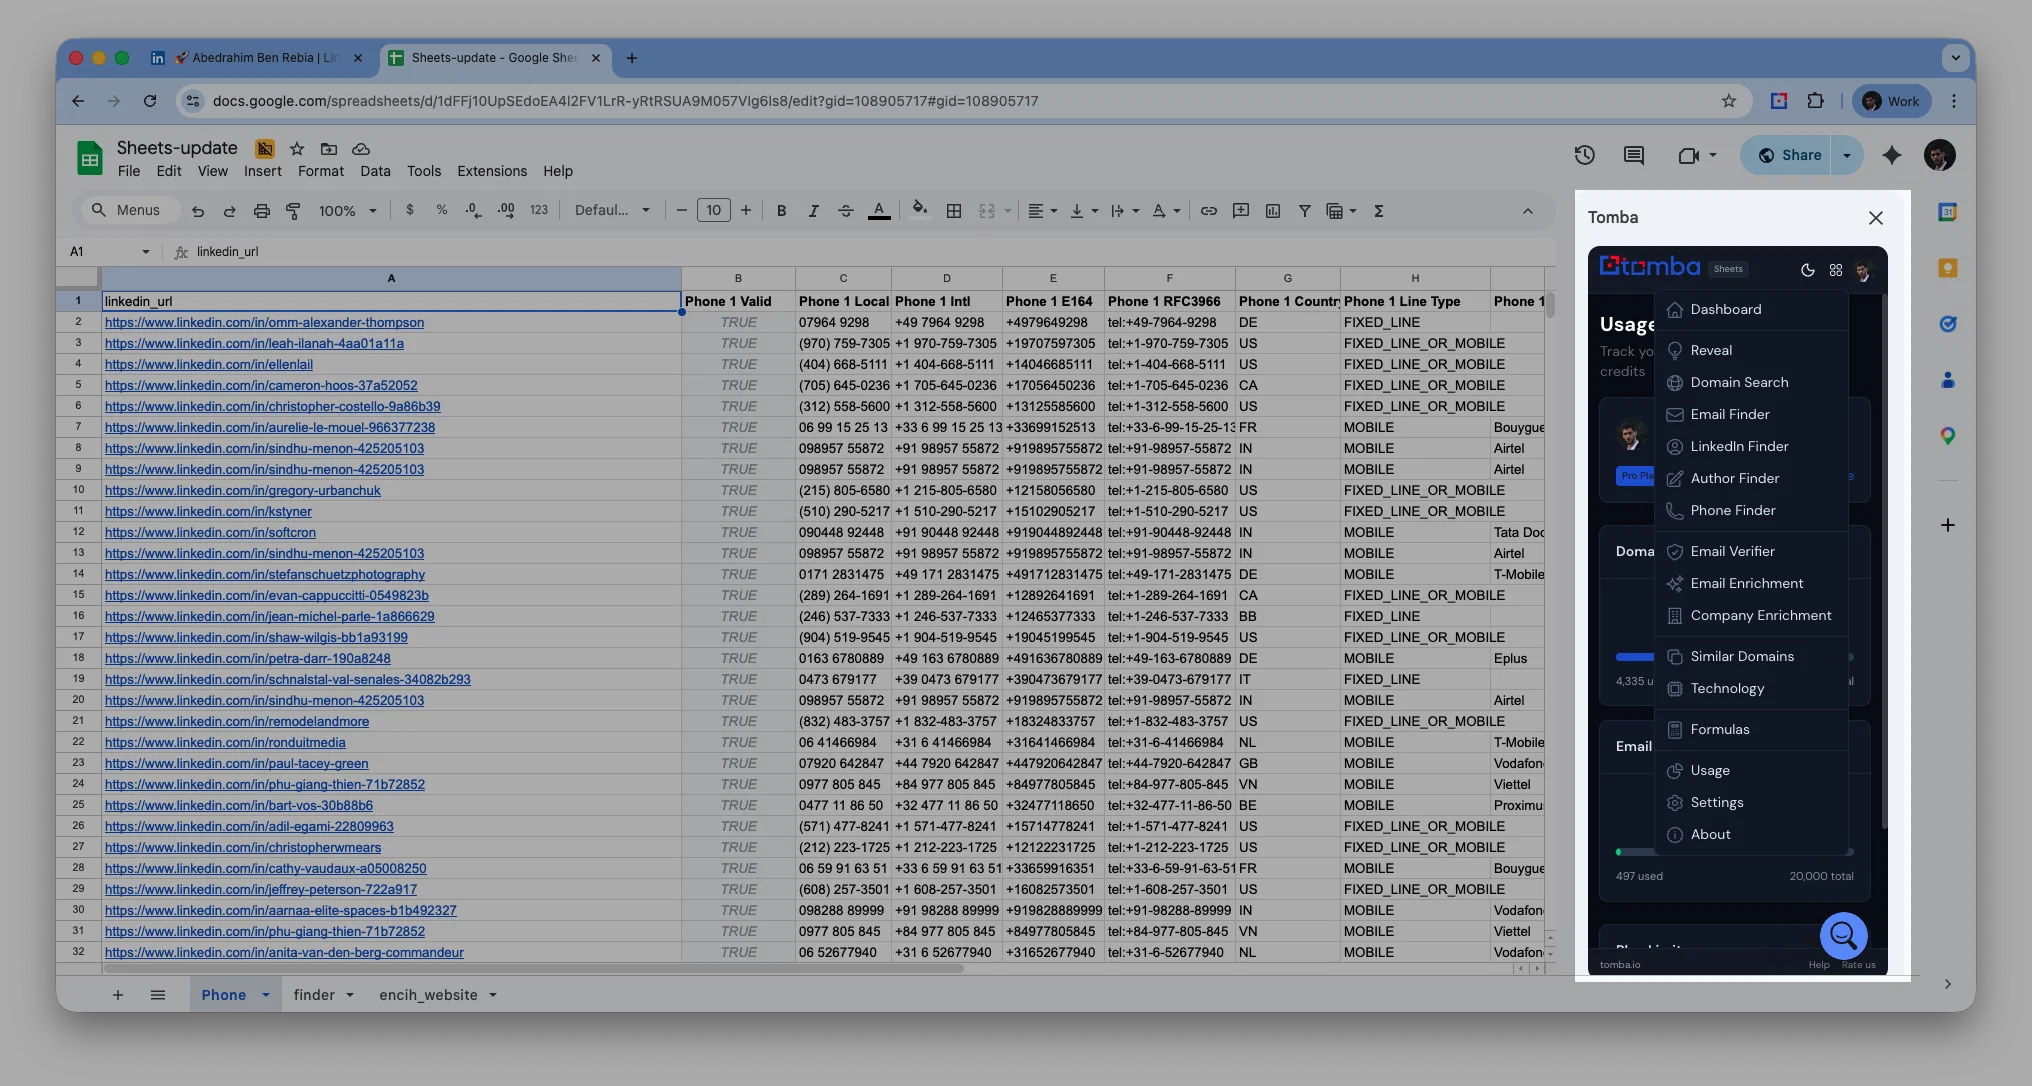Click the Tomba search floating button
This screenshot has width=2032, height=1086.
(x=1843, y=936)
